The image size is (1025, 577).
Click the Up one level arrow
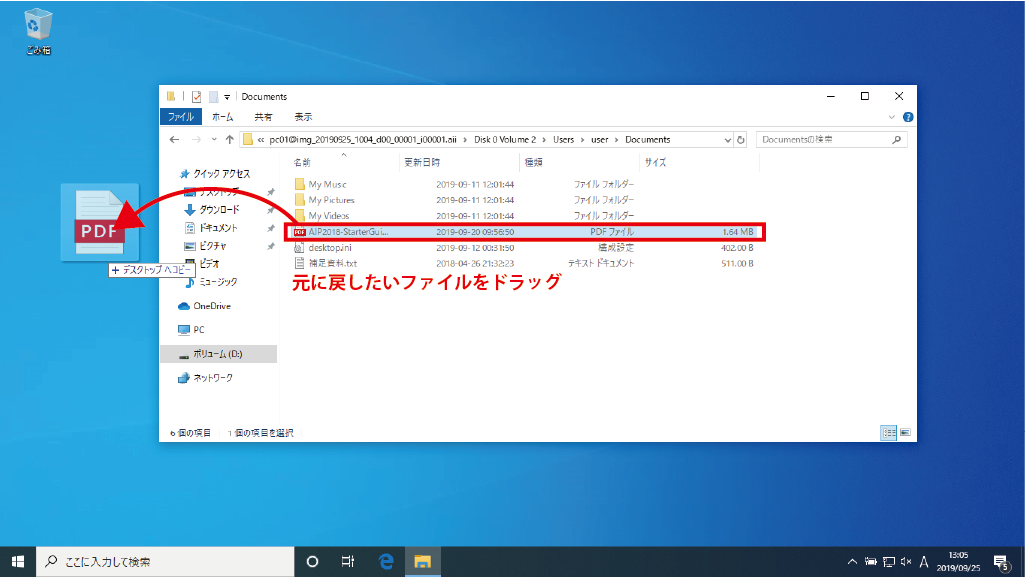point(229,140)
